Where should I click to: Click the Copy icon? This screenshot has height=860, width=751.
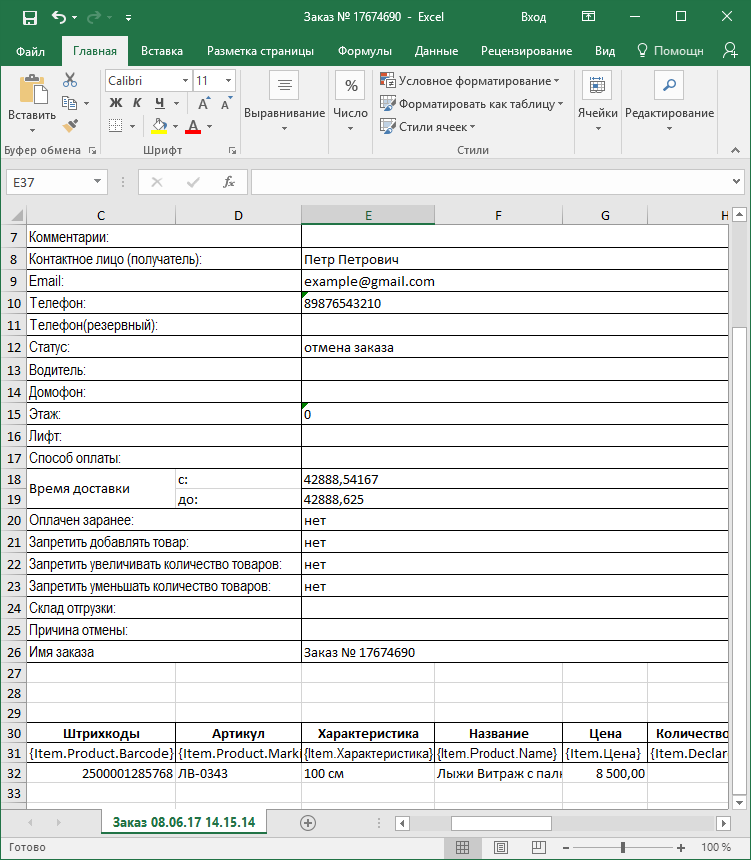click(x=69, y=103)
